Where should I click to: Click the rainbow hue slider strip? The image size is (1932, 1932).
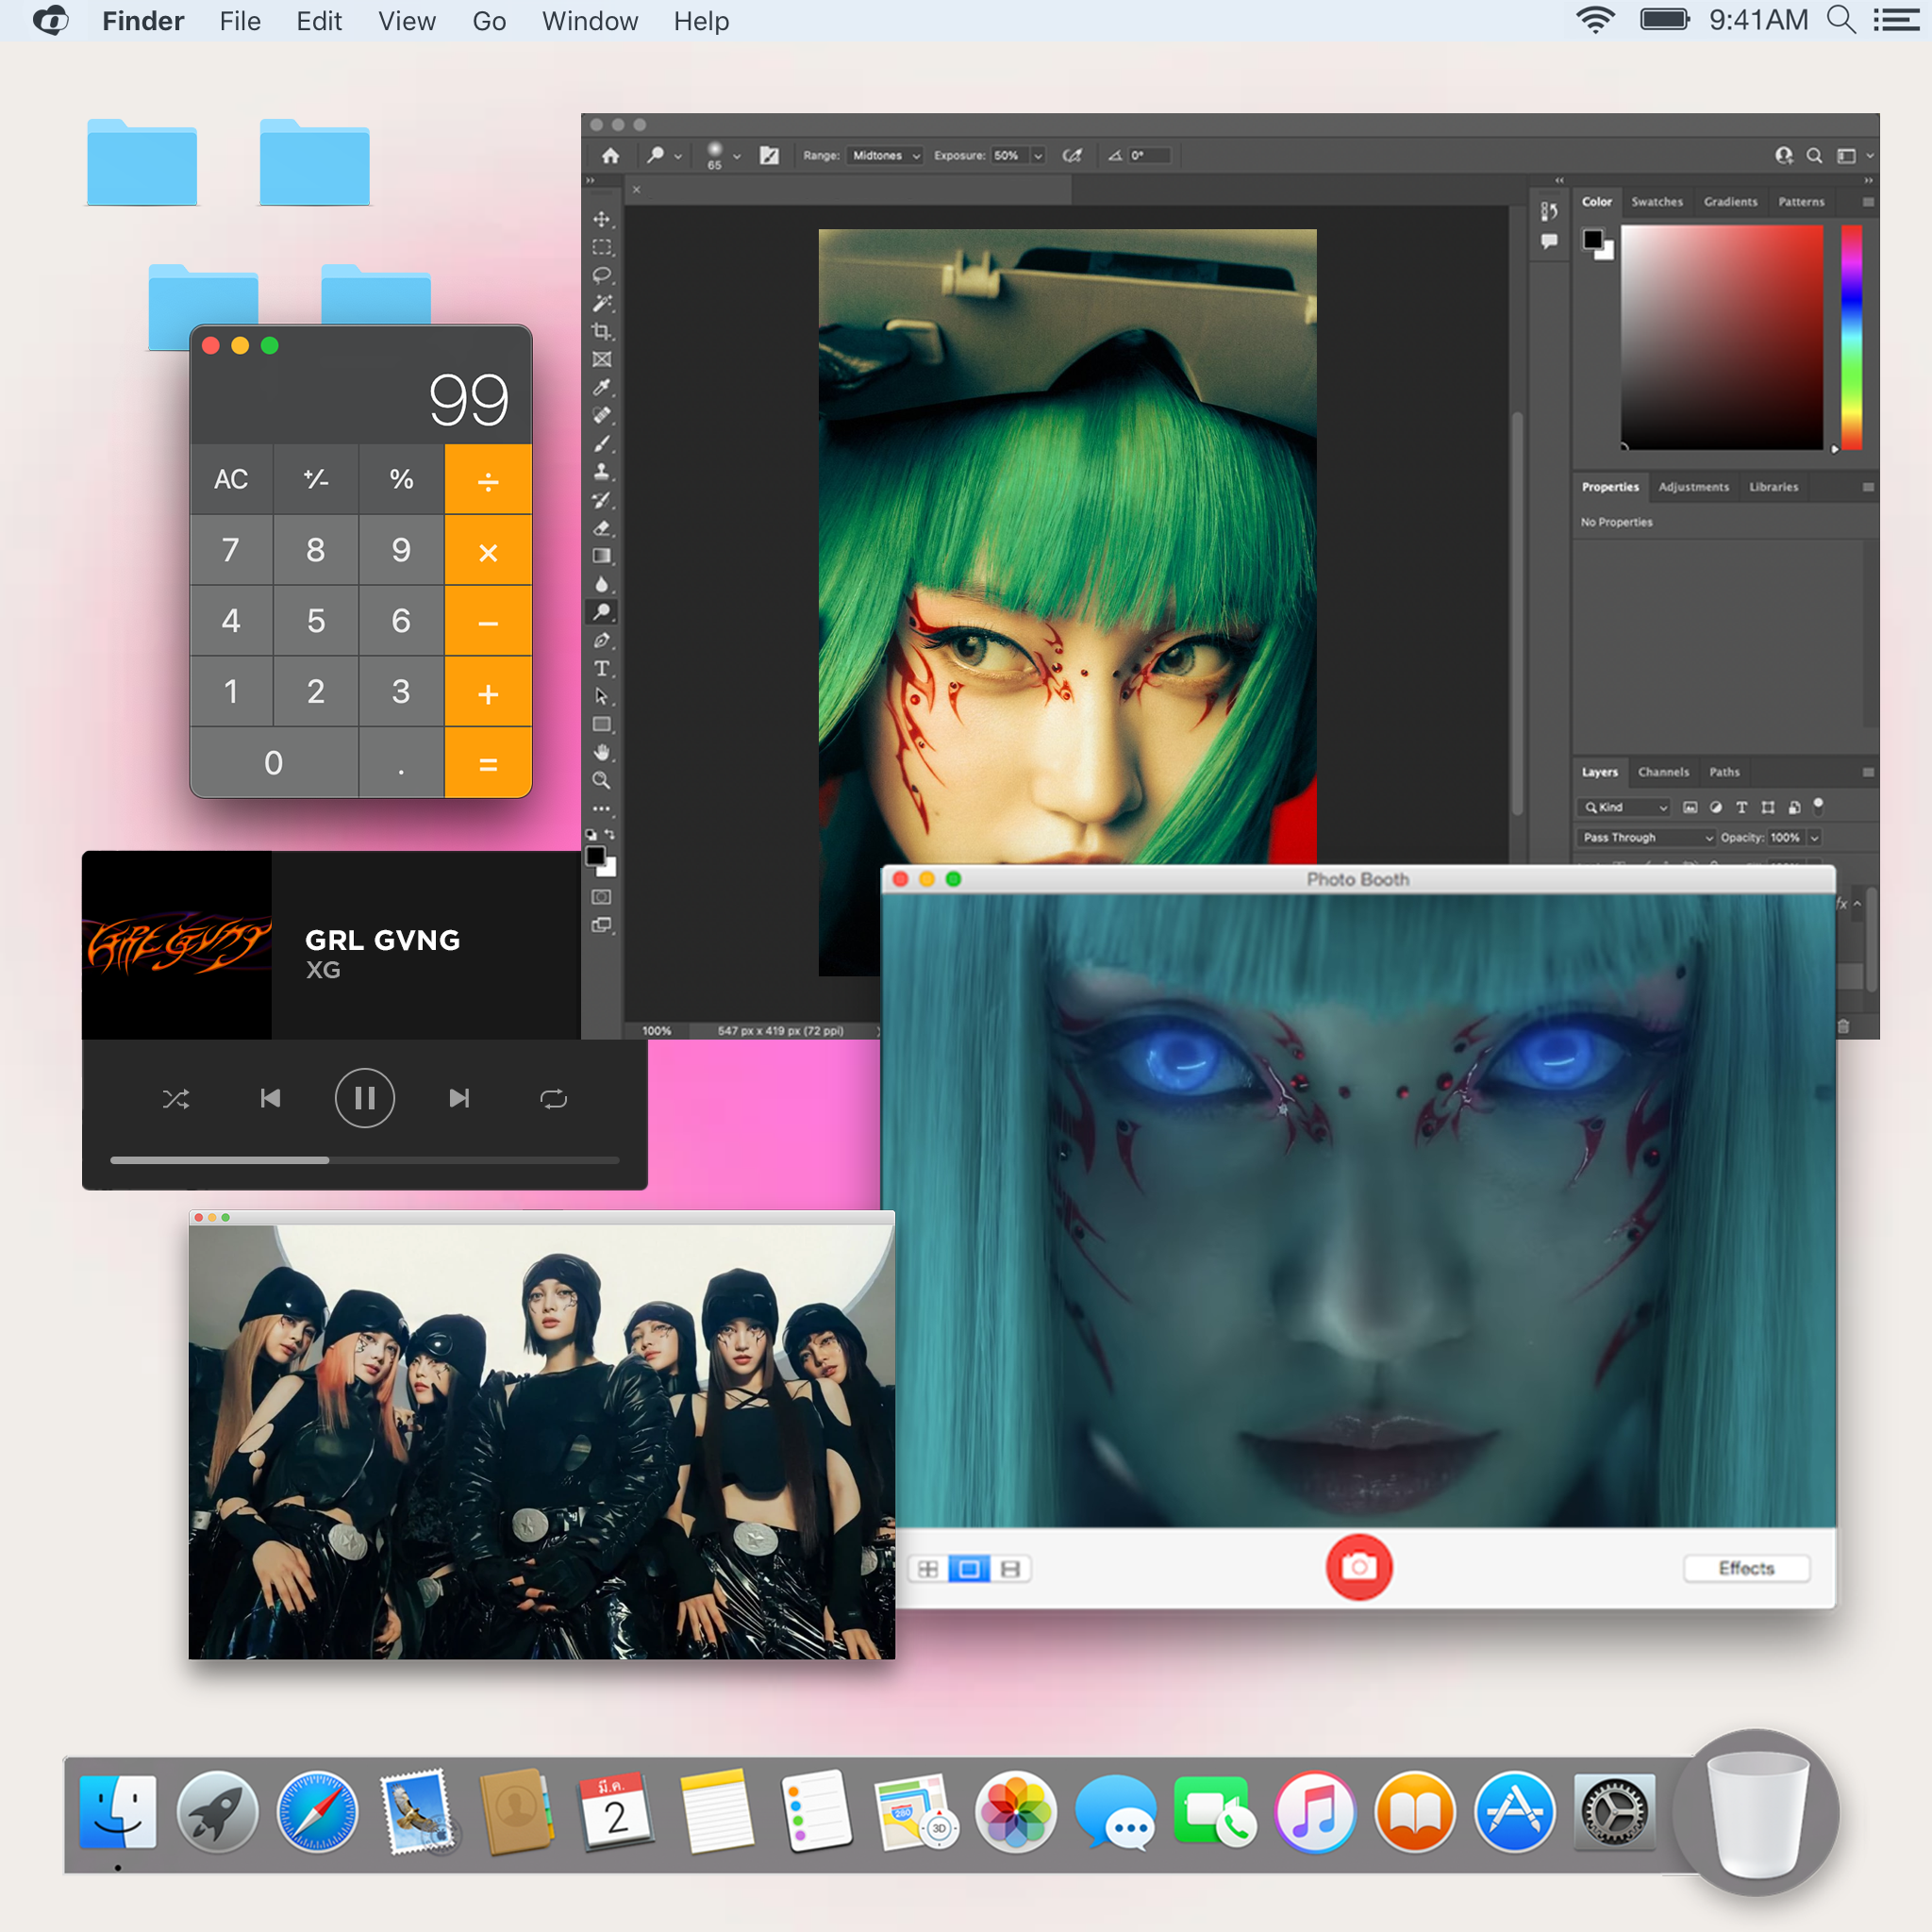(1851, 337)
